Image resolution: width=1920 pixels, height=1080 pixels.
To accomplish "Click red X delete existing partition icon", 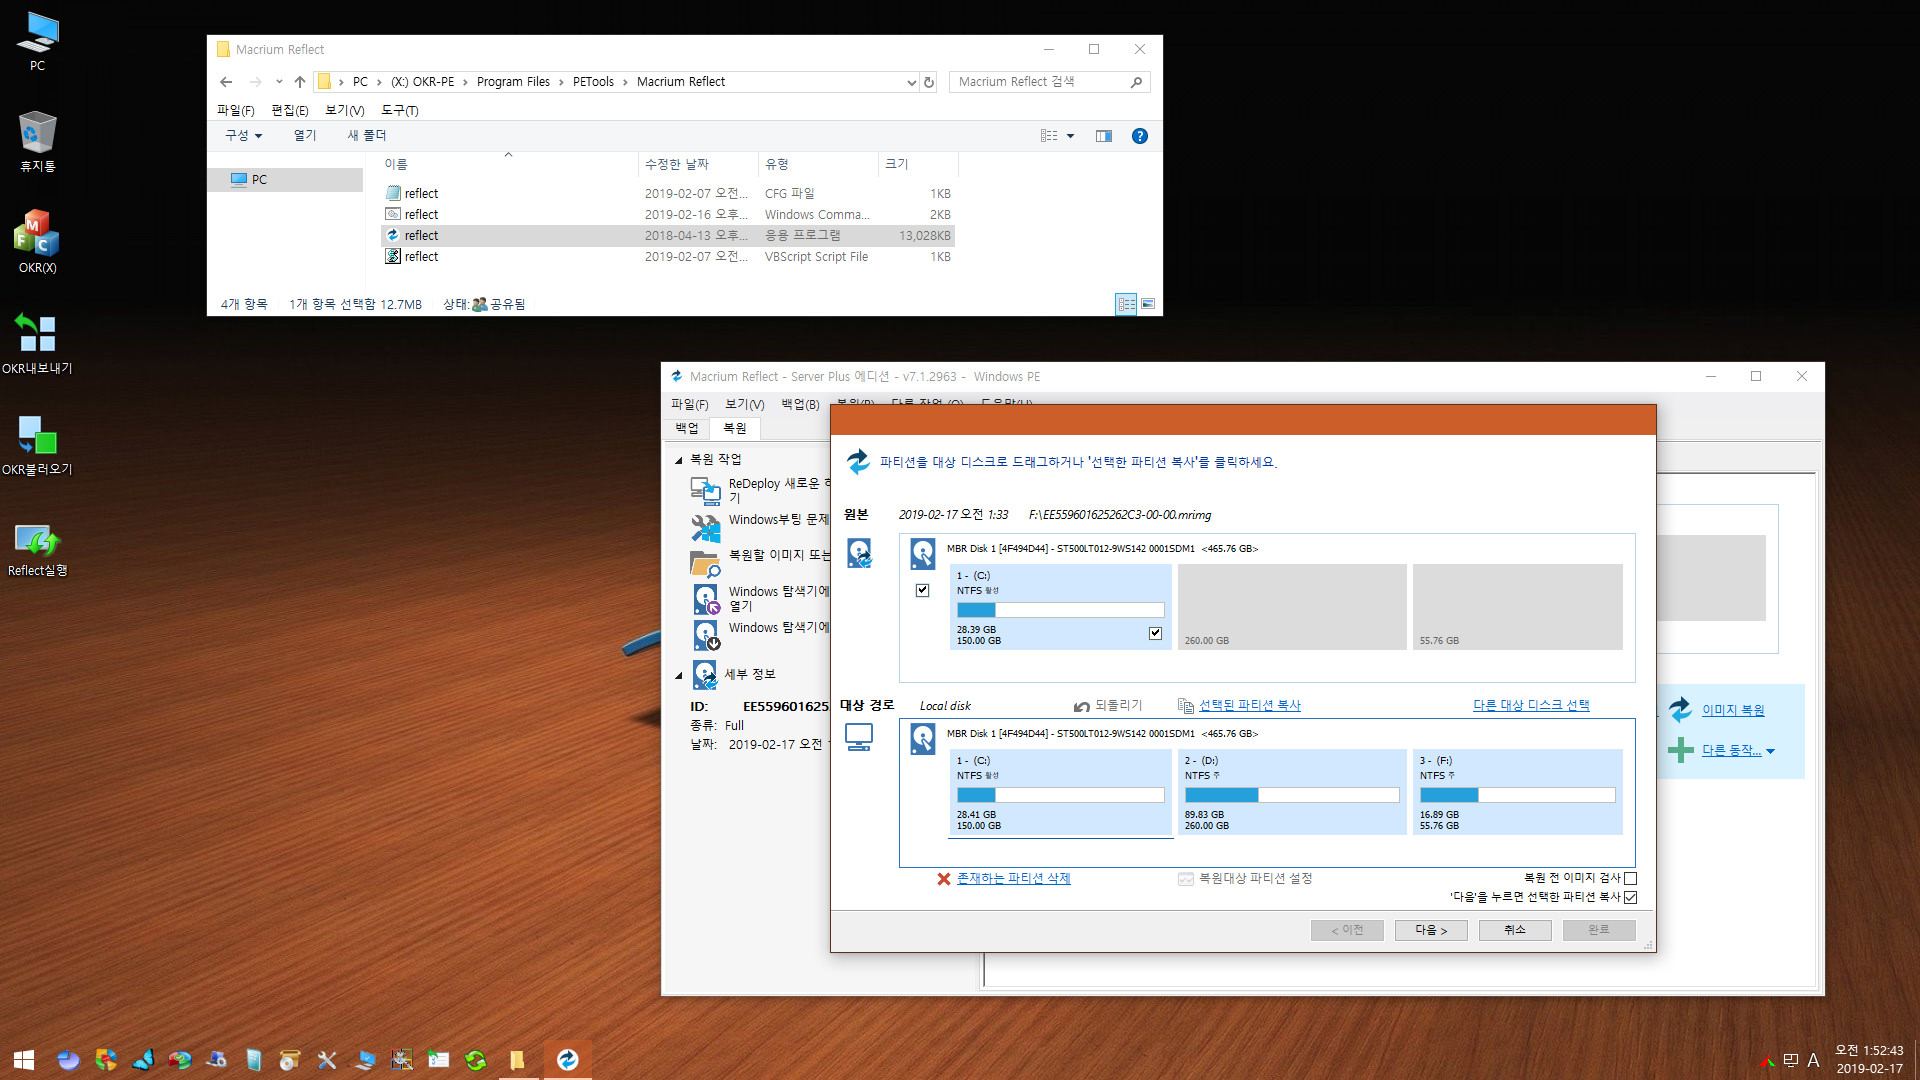I will click(943, 879).
